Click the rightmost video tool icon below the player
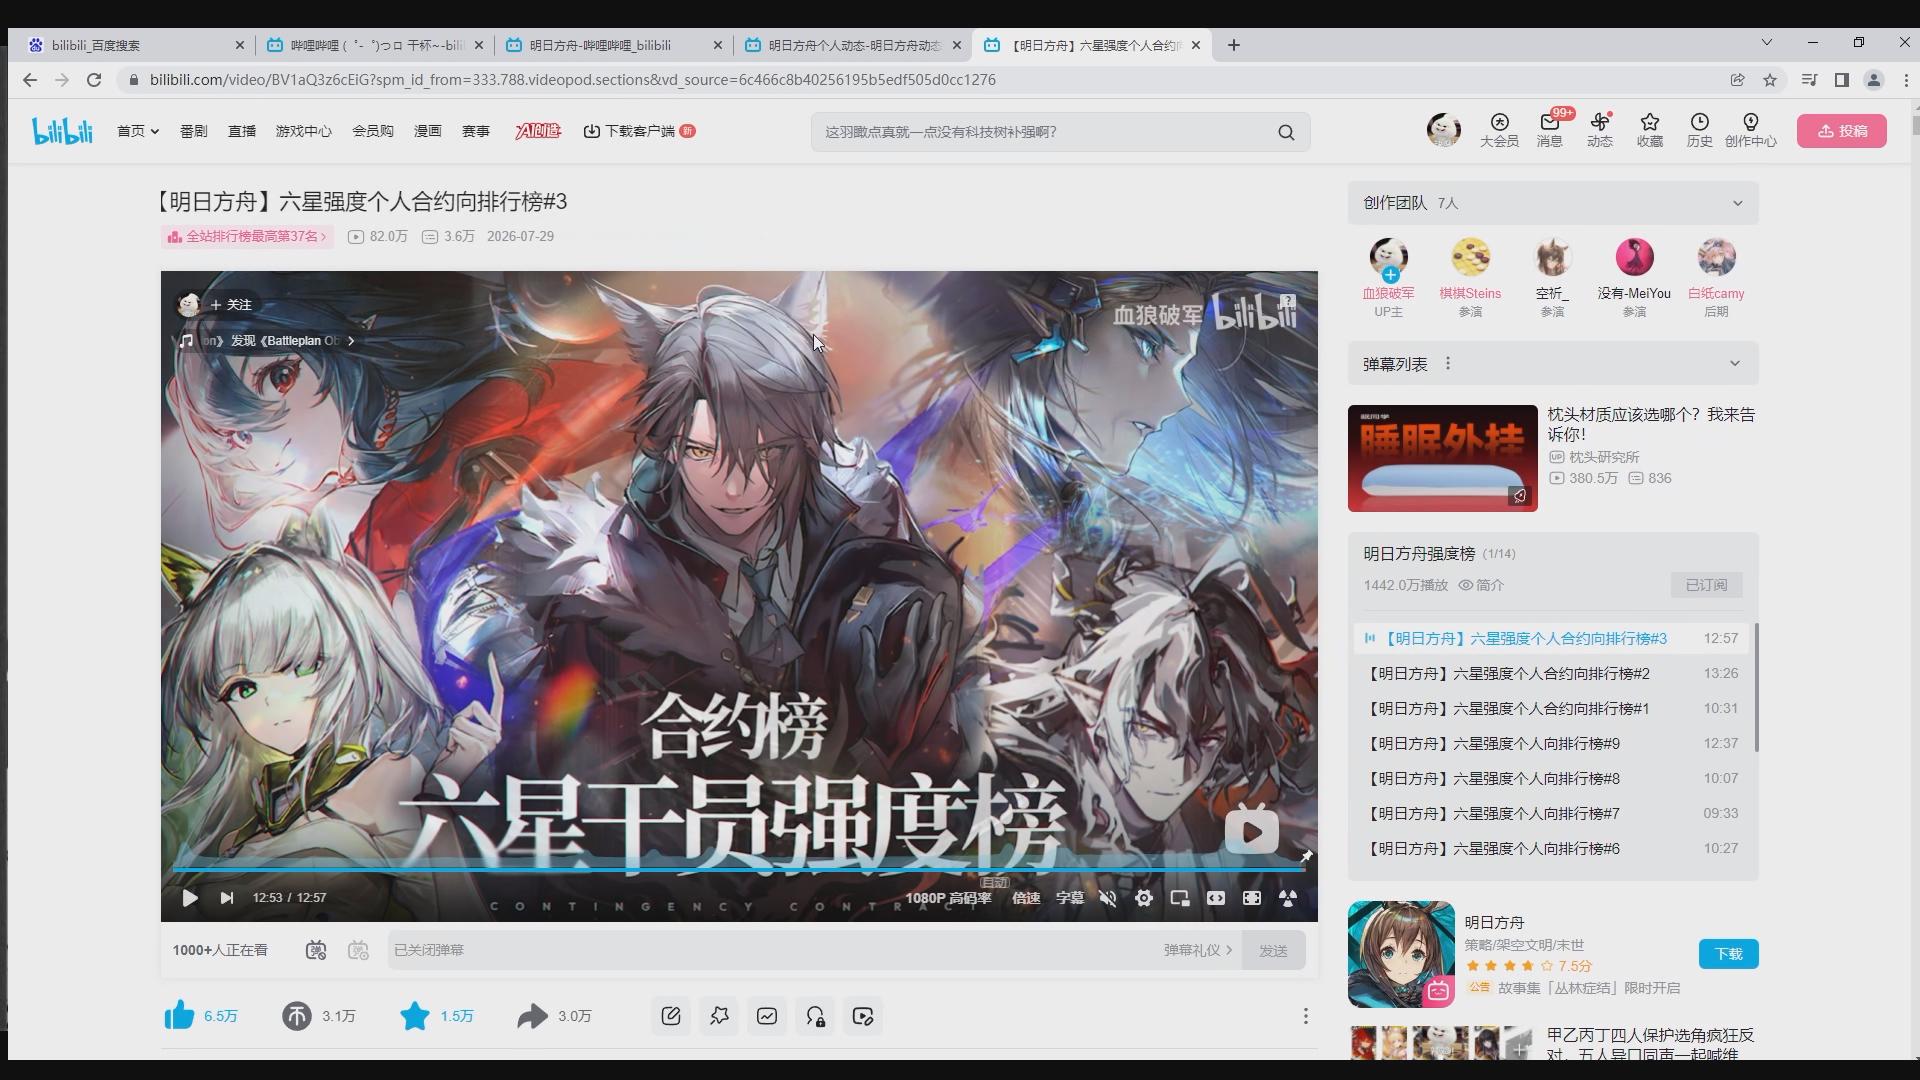The width and height of the screenshot is (1920, 1080). coord(863,1016)
